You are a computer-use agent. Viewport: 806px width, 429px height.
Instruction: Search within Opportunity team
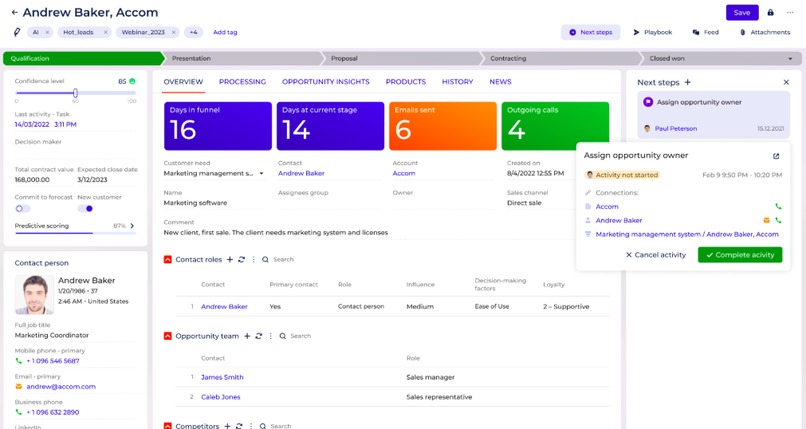pos(295,336)
